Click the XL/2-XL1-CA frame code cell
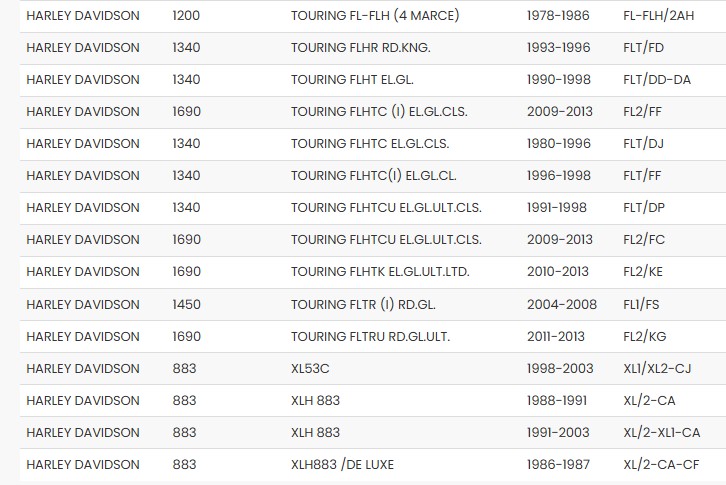Screen dimensions: 726x485 coord(662,432)
